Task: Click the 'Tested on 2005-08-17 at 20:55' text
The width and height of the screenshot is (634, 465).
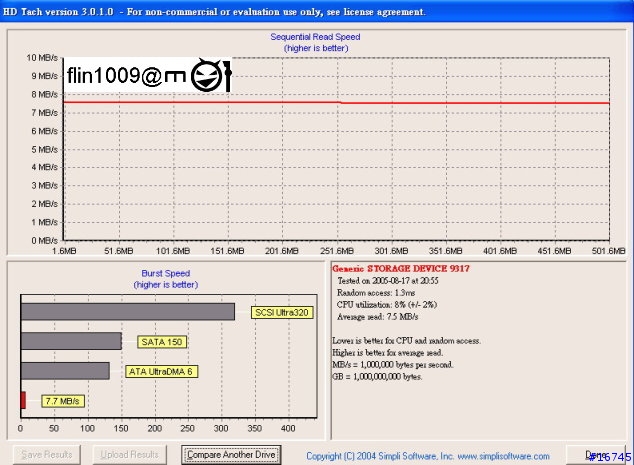Action: (x=388, y=281)
